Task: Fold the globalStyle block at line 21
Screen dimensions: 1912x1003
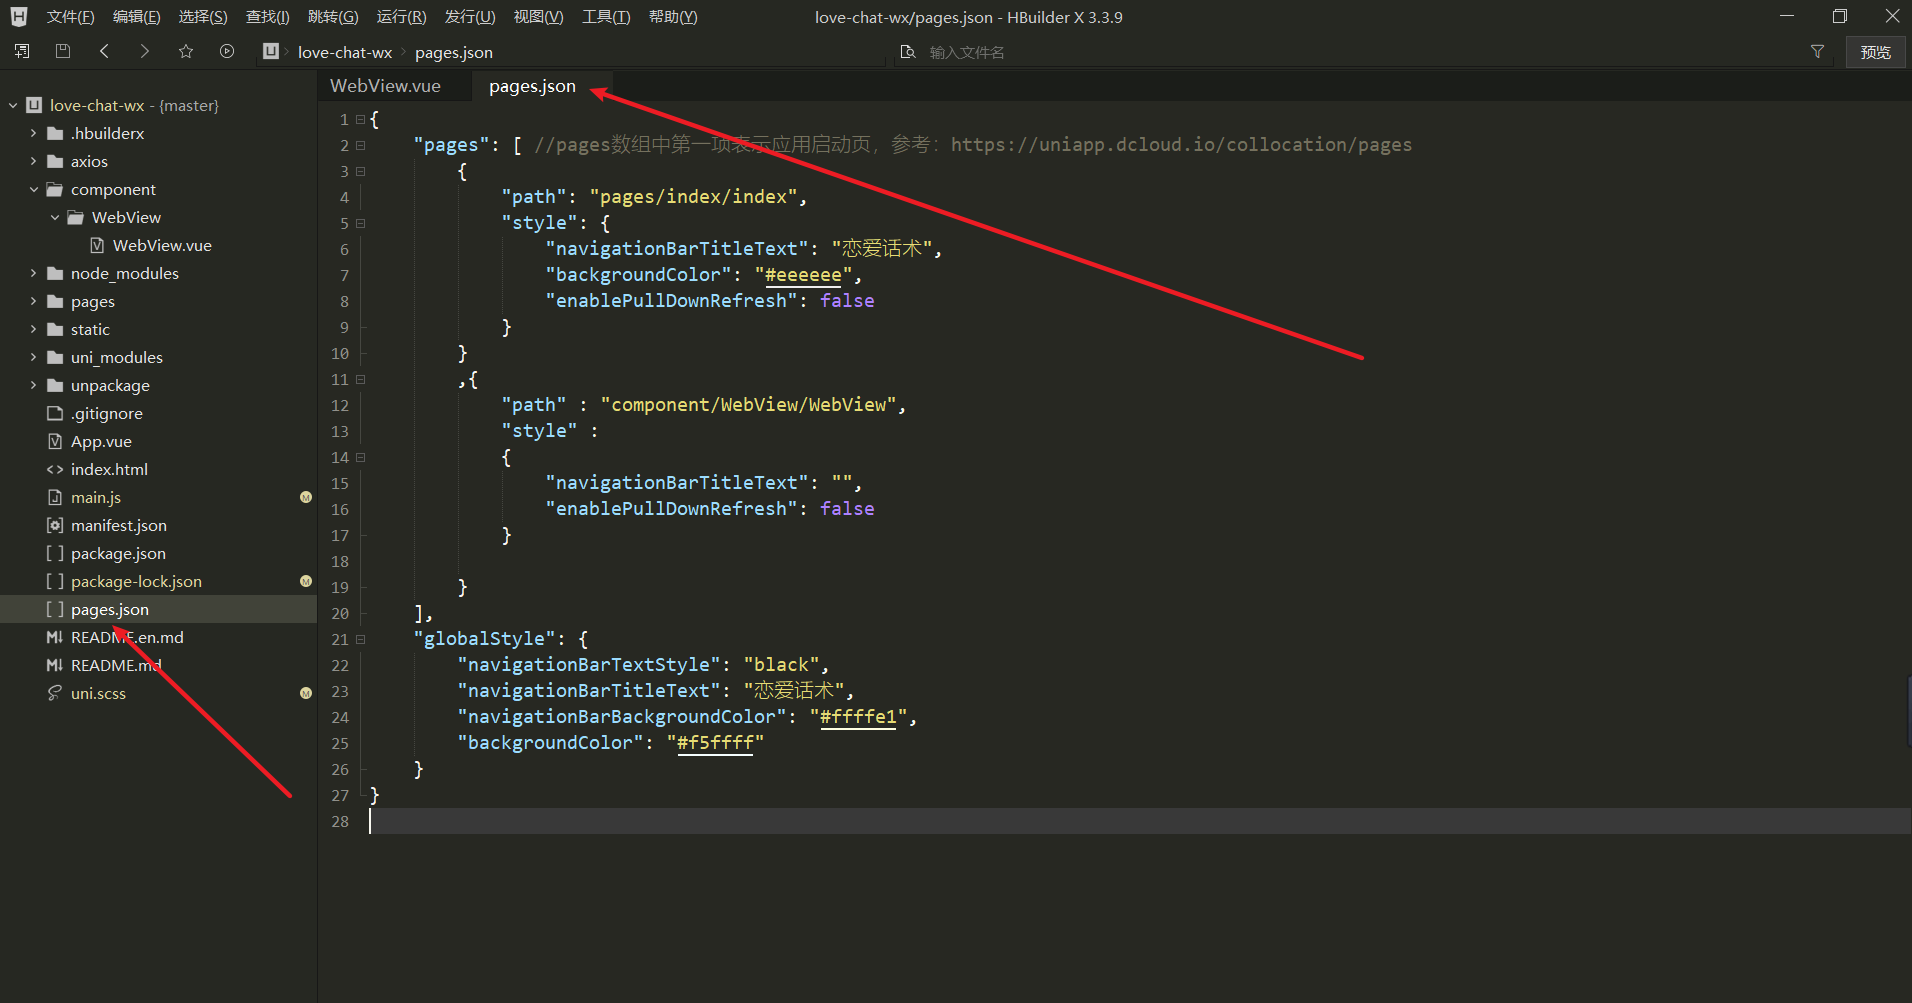Action: click(361, 639)
